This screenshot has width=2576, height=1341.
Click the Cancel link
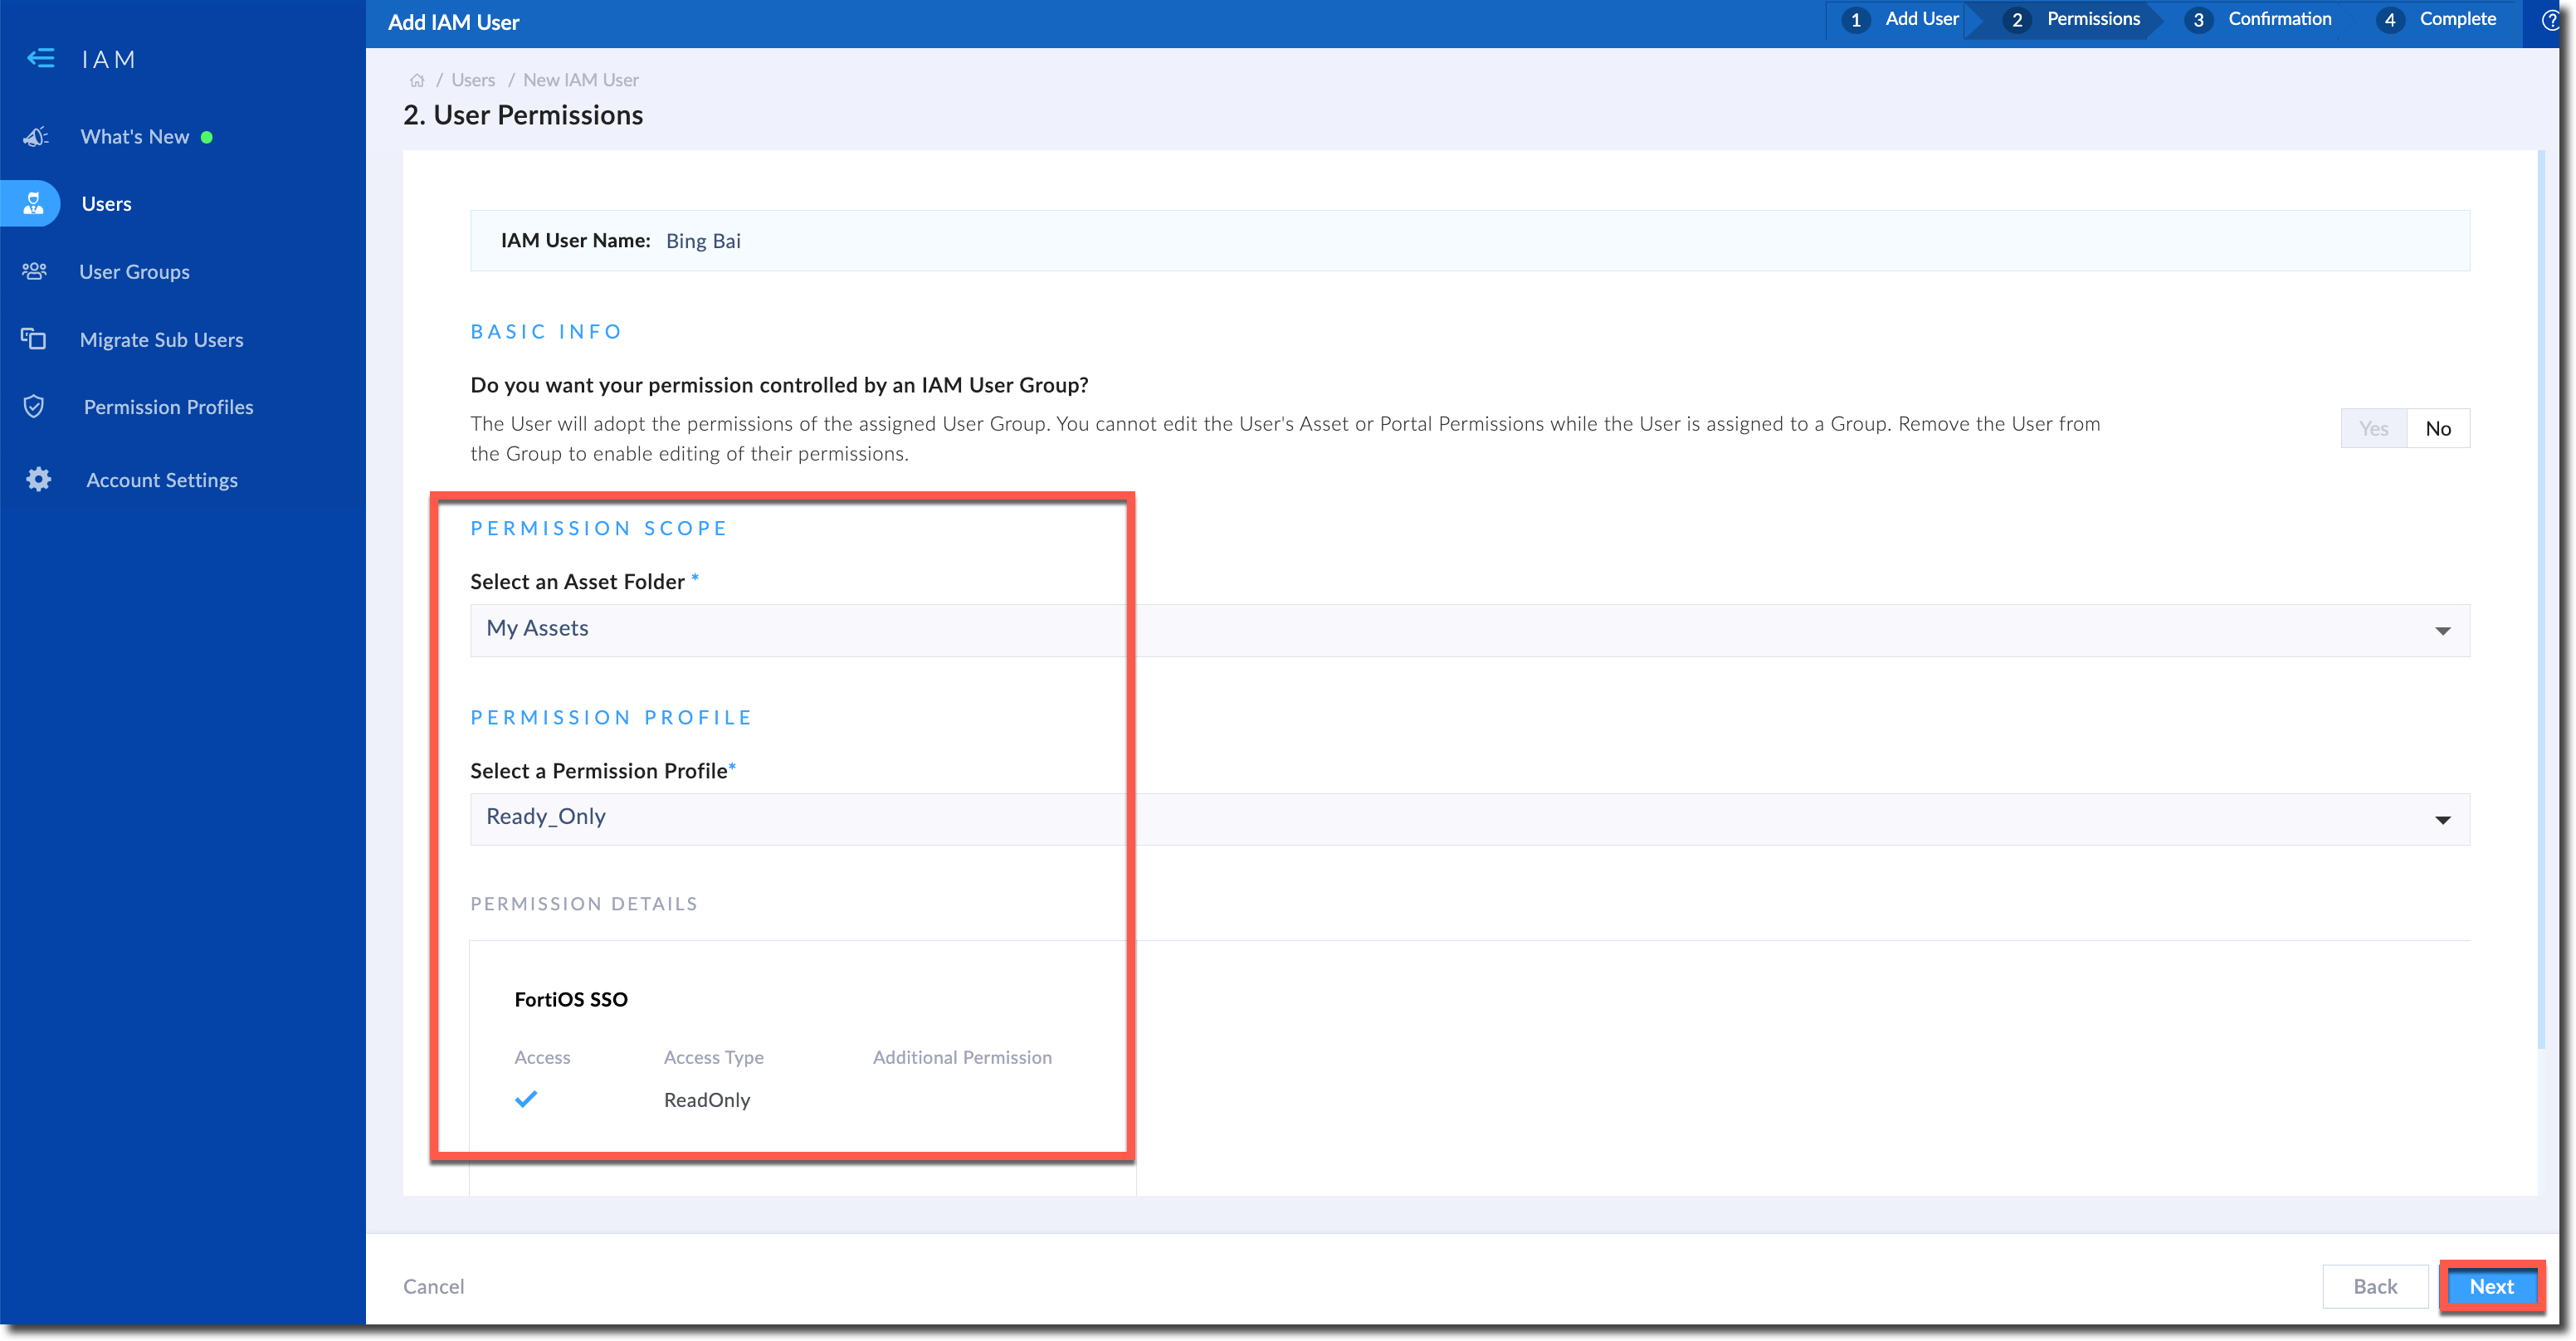click(x=433, y=1287)
